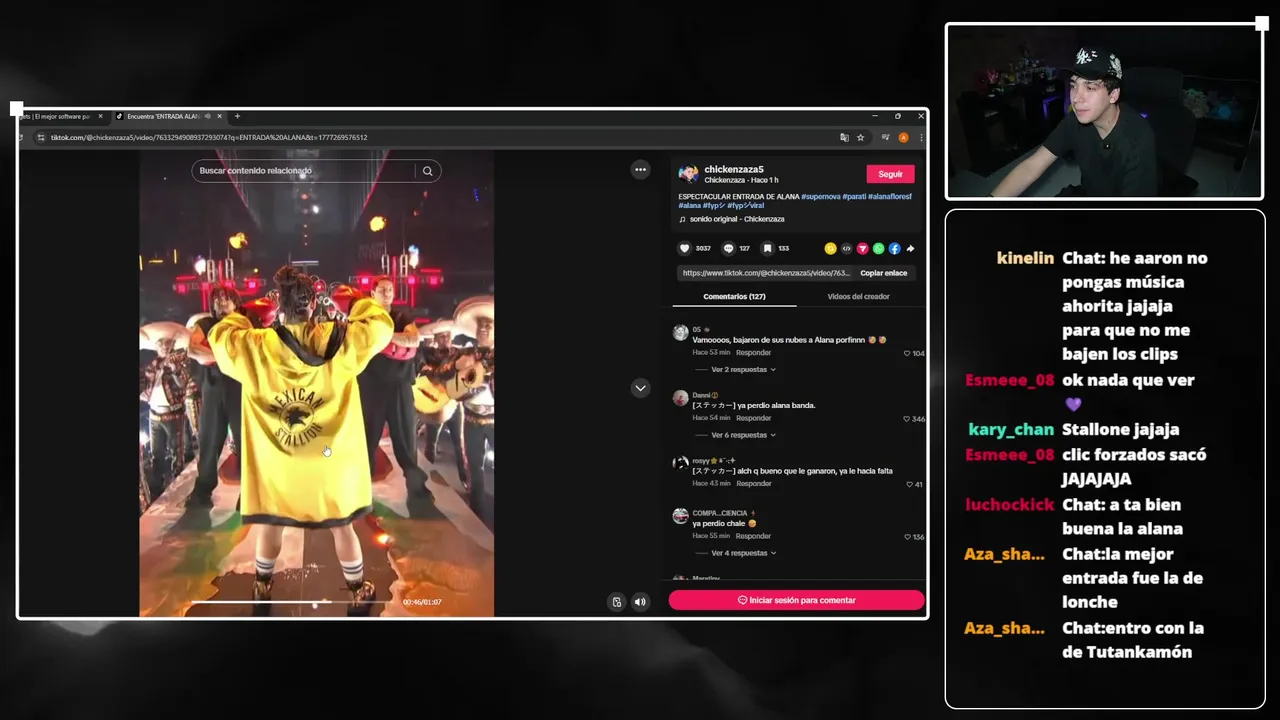Reply to 'ya perdio alana banda' comment
1280x720 pixels.
(753, 418)
